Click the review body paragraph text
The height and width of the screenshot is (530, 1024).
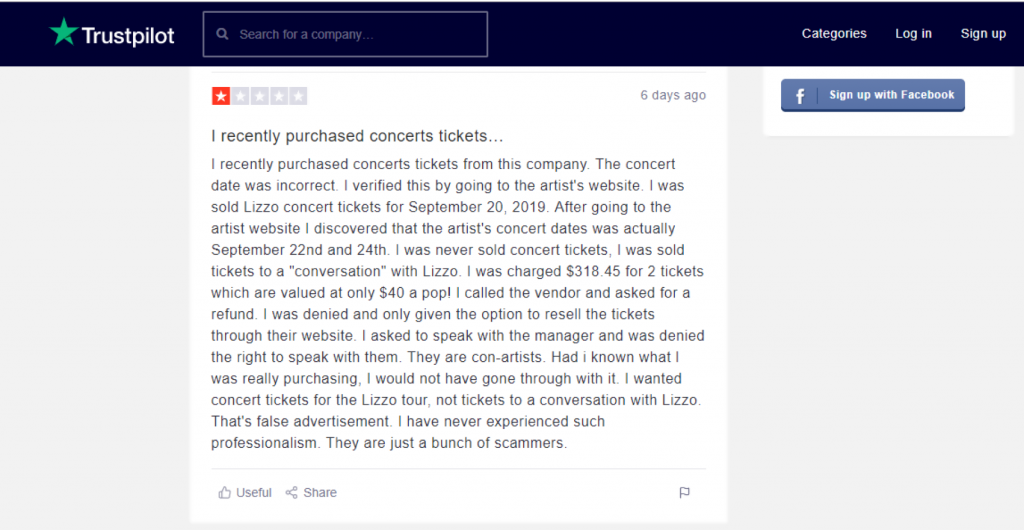[x=458, y=304]
